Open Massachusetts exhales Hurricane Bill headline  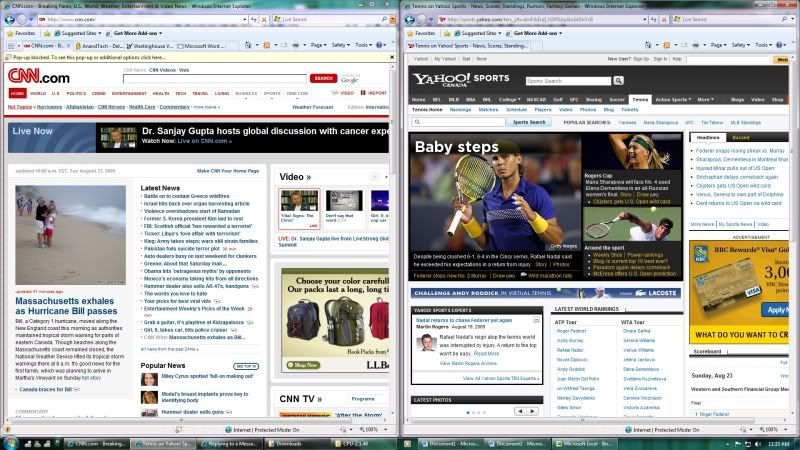(66, 306)
